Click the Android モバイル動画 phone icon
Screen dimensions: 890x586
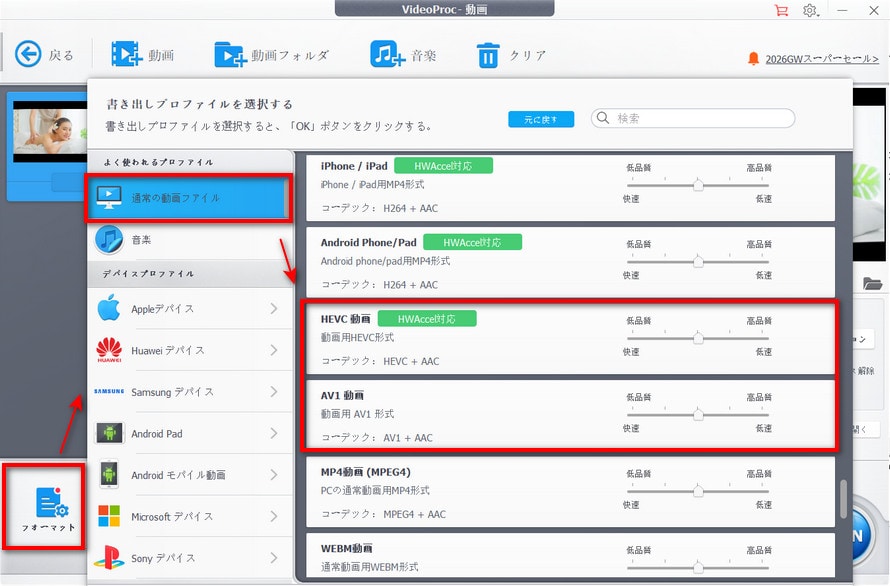coord(109,474)
